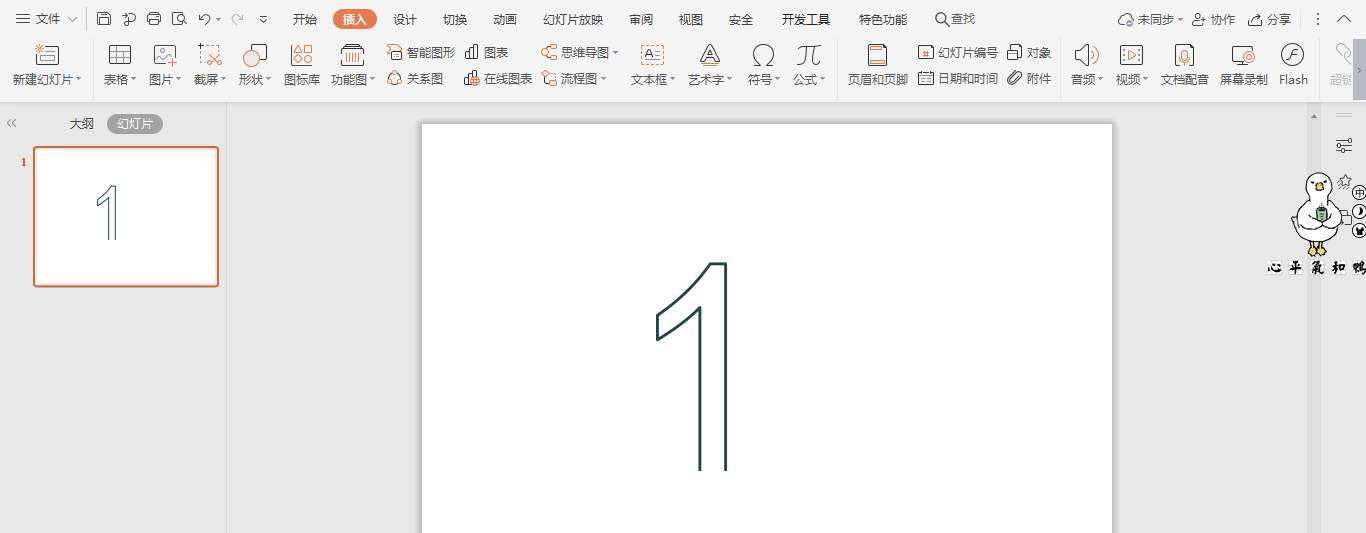Switch to the 安全 security tab

(x=741, y=19)
